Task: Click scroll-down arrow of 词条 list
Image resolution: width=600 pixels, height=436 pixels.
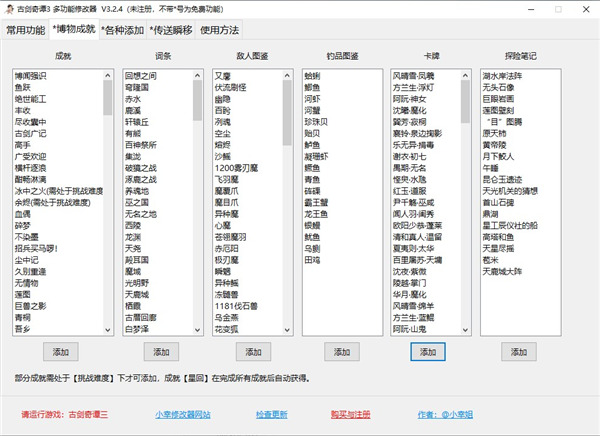Action: click(x=197, y=330)
